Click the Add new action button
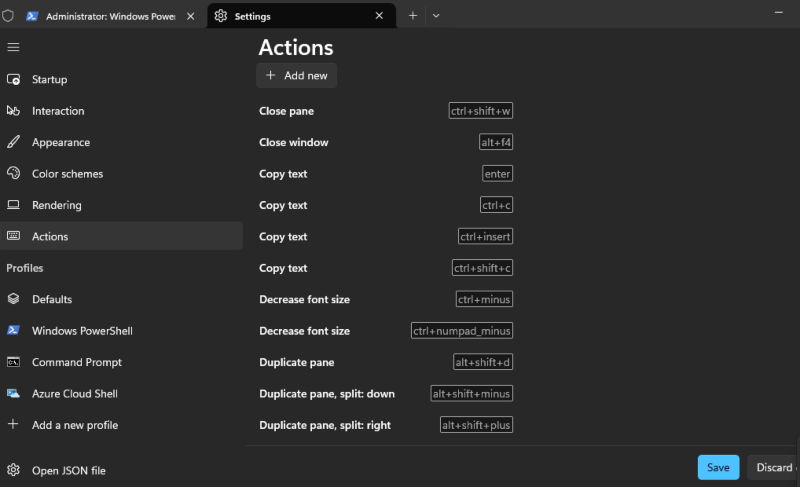 point(296,75)
